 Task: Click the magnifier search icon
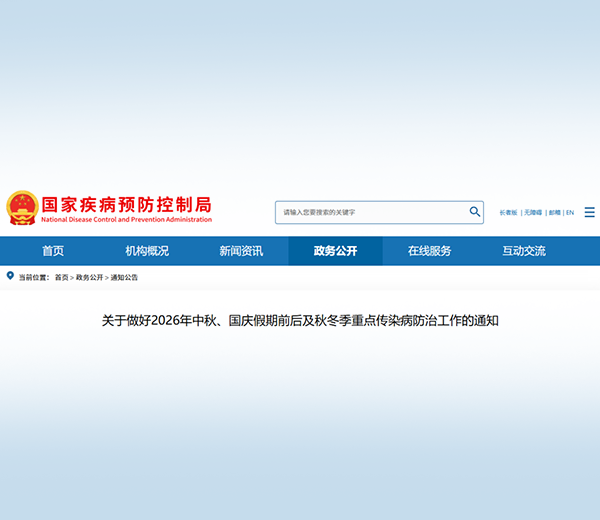click(x=474, y=212)
